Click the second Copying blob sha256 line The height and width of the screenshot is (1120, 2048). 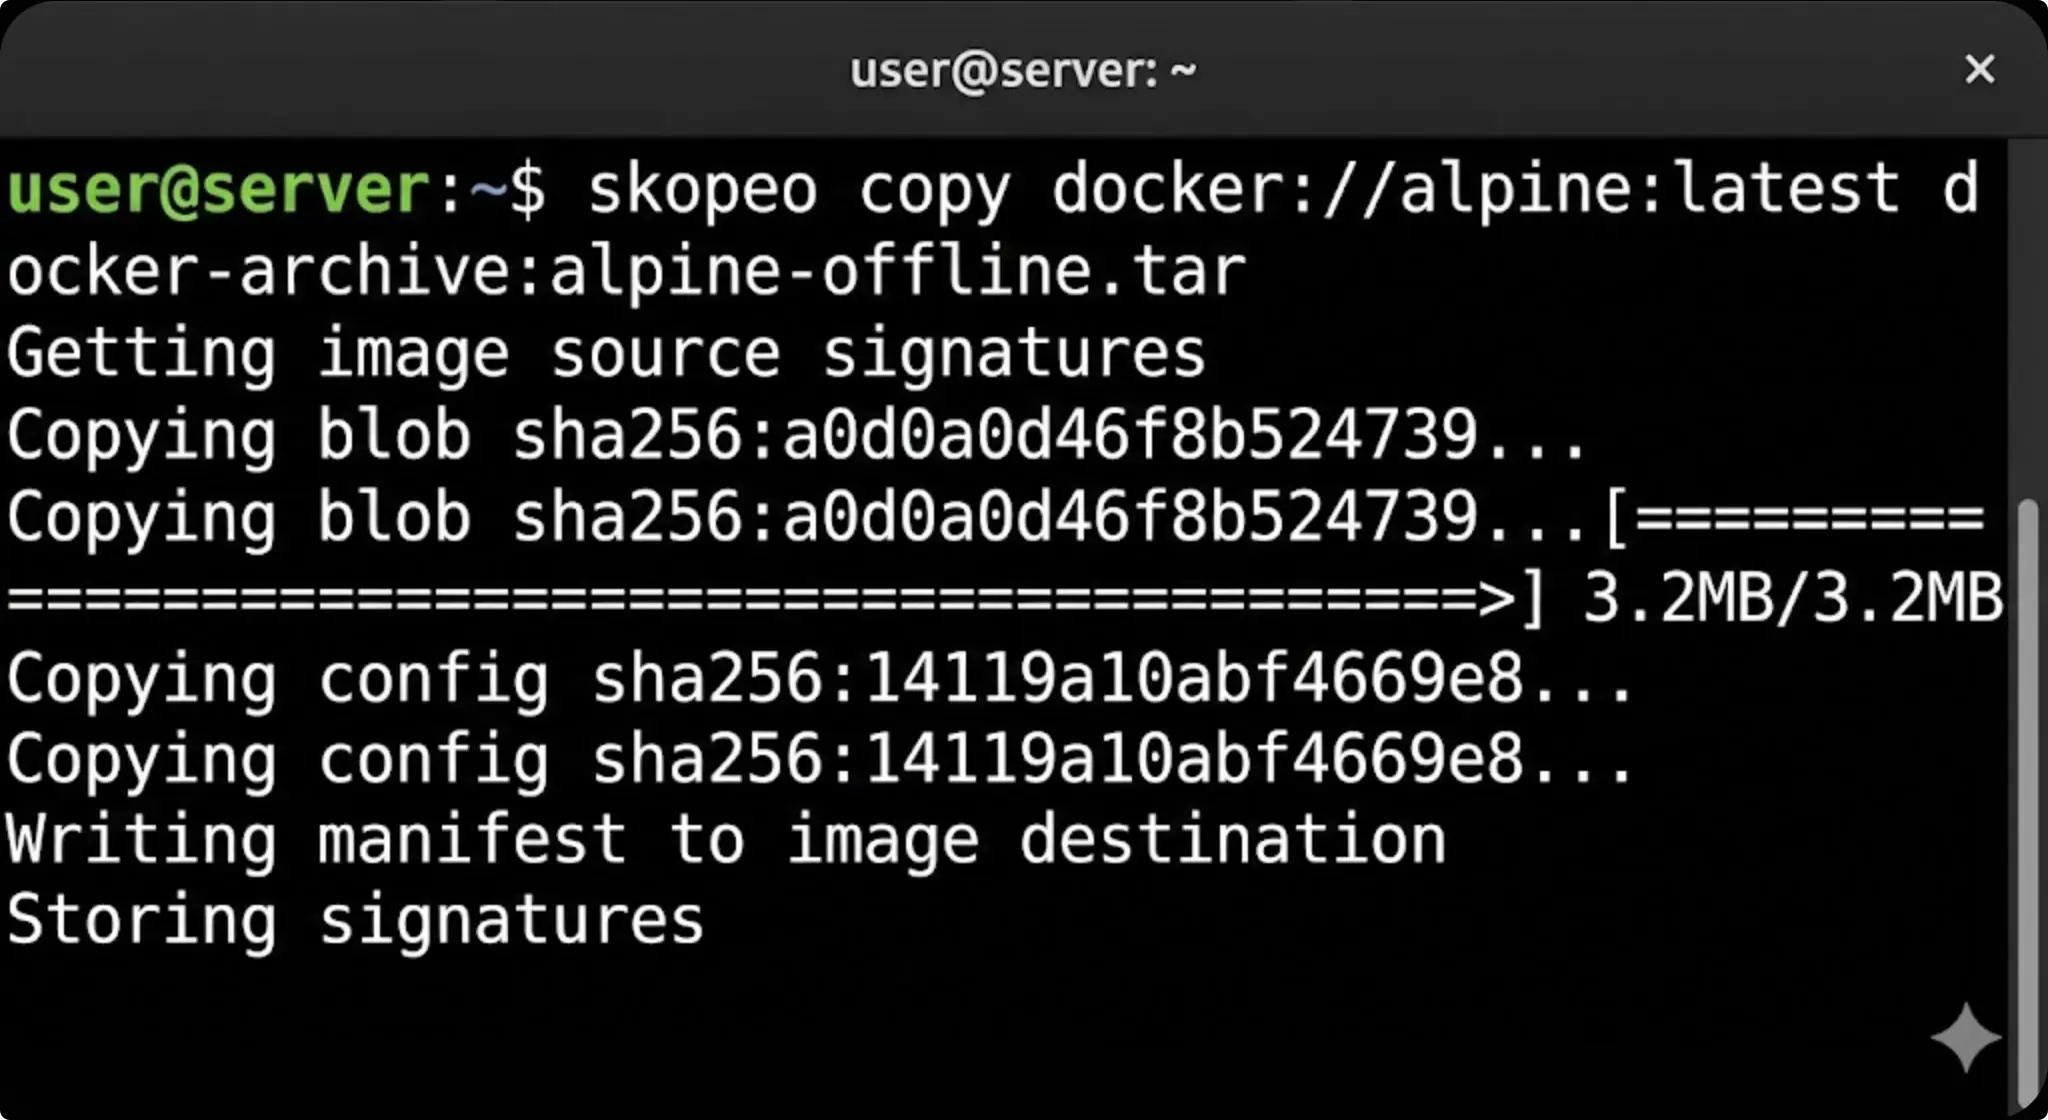pos(795,518)
